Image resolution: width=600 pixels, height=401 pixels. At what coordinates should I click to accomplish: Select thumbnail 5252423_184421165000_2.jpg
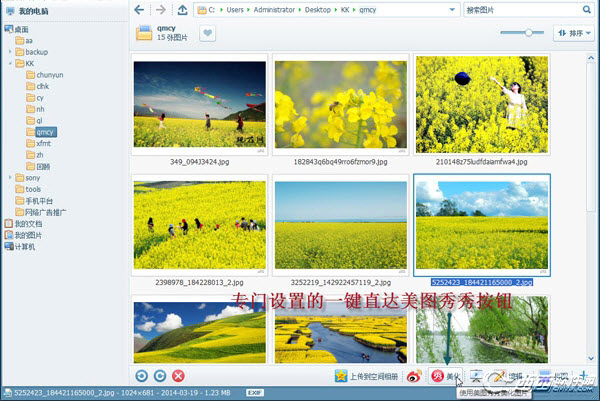point(482,225)
